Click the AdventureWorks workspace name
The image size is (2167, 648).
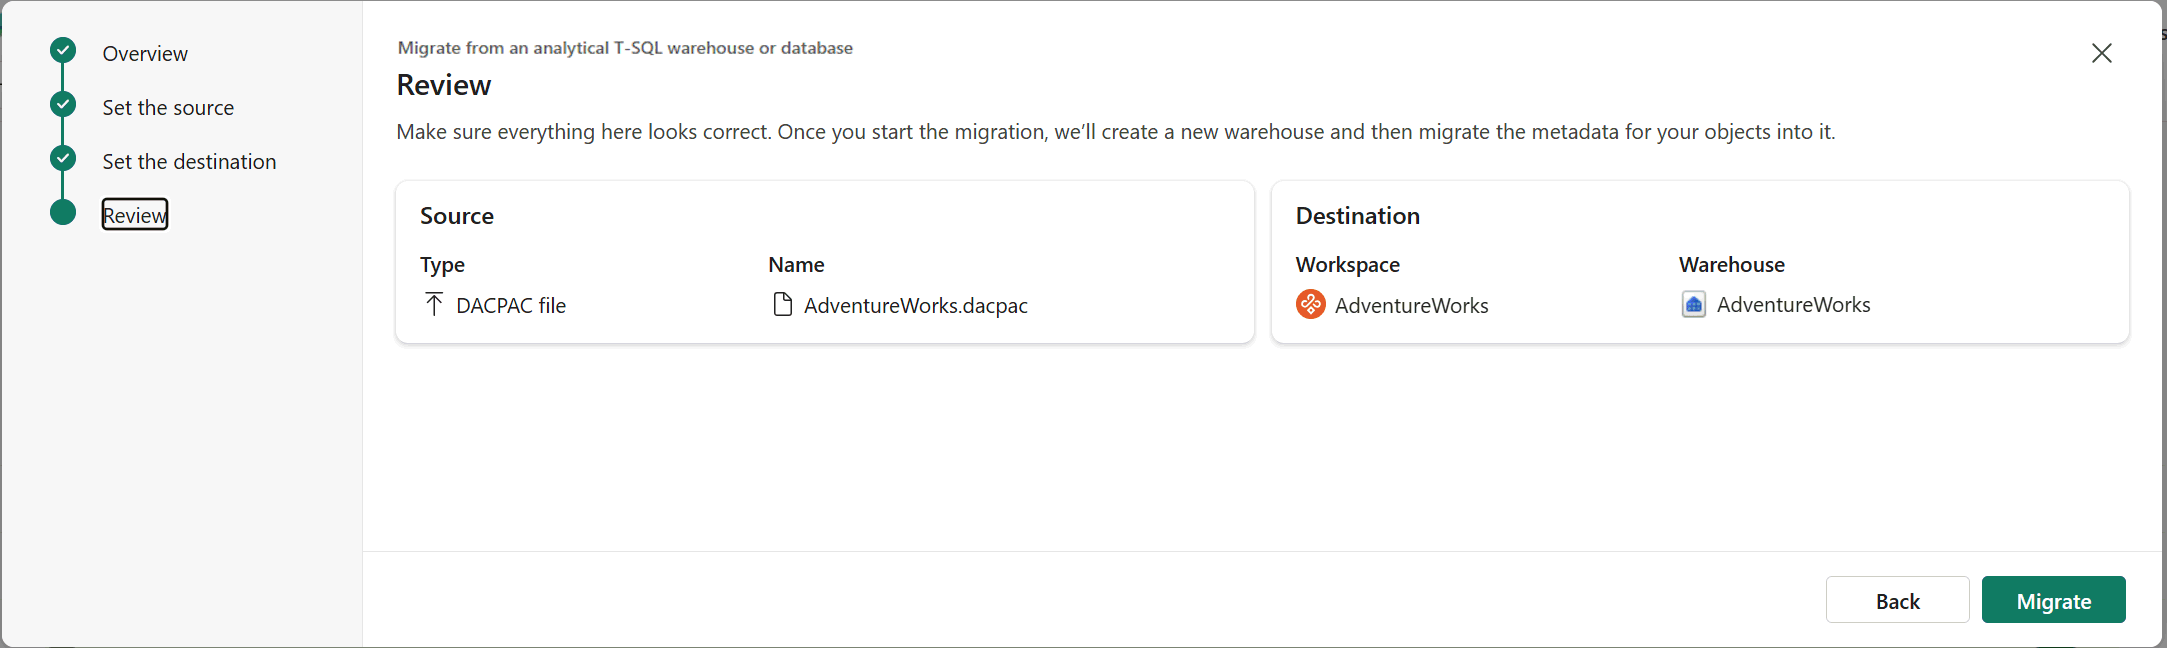pos(1411,306)
